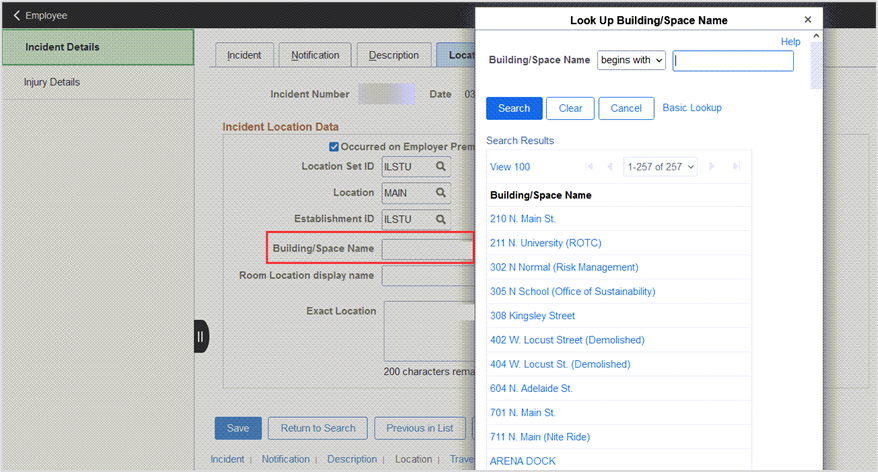Viewport: 878px width, 472px height.
Task: Open Injury Details in sidebar
Action: pyautogui.click(x=98, y=82)
